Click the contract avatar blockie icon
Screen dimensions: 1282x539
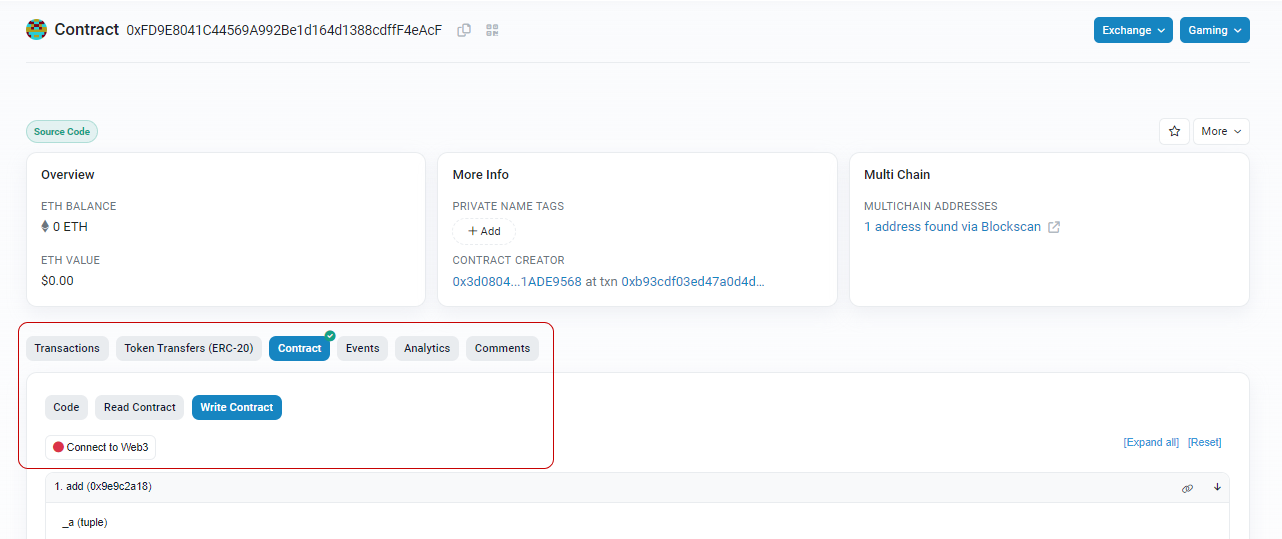pos(37,30)
